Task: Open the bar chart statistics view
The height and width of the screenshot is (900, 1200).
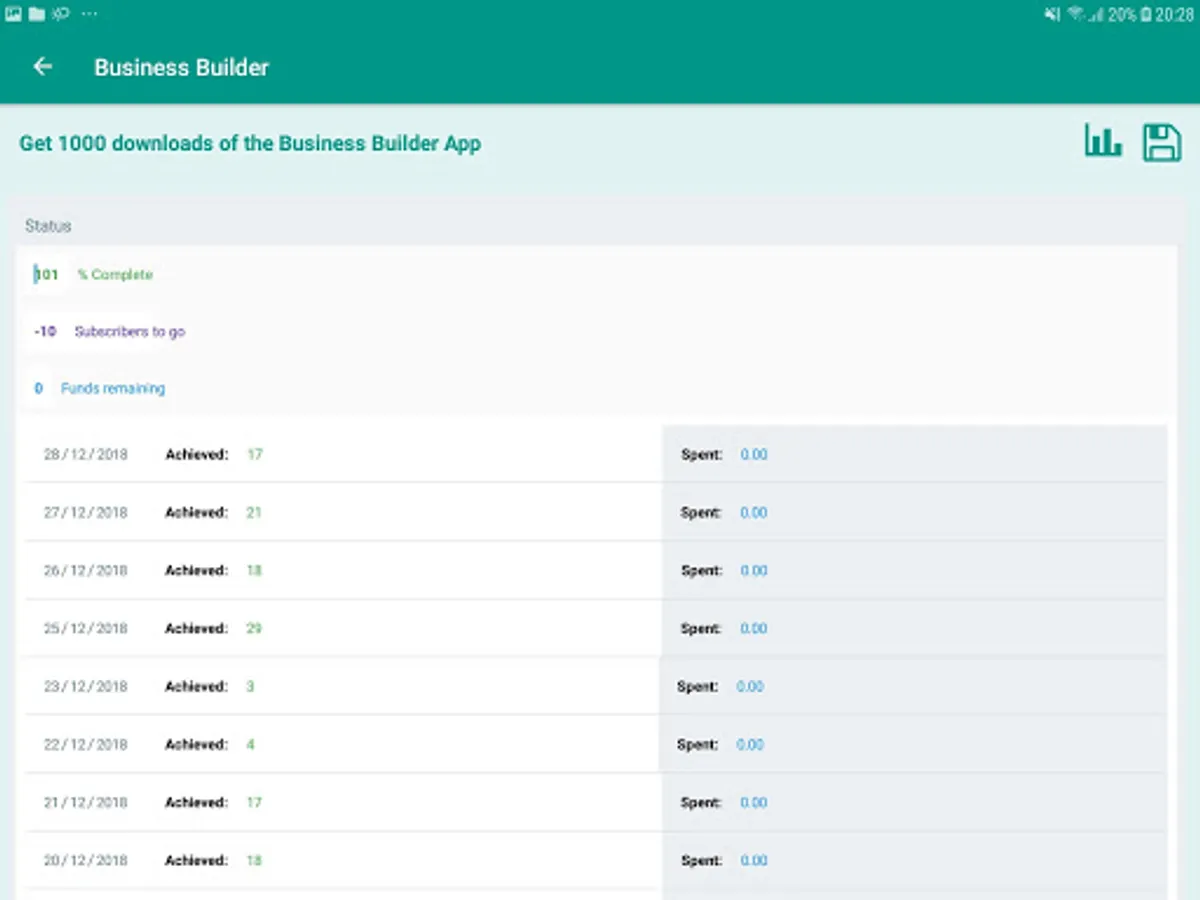Action: [x=1103, y=141]
